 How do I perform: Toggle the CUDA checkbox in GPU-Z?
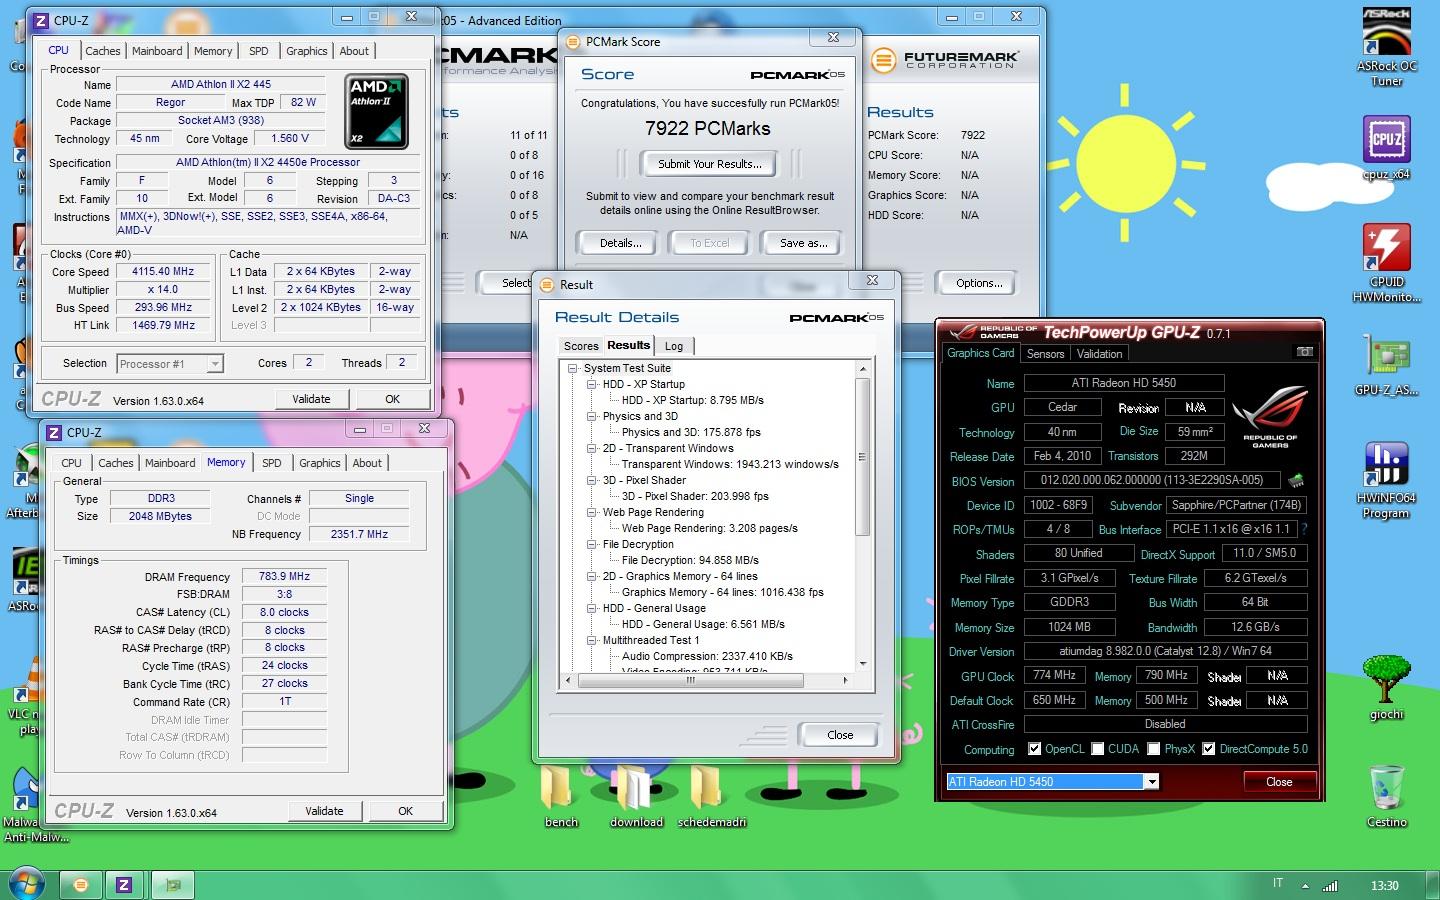[x=1098, y=749]
